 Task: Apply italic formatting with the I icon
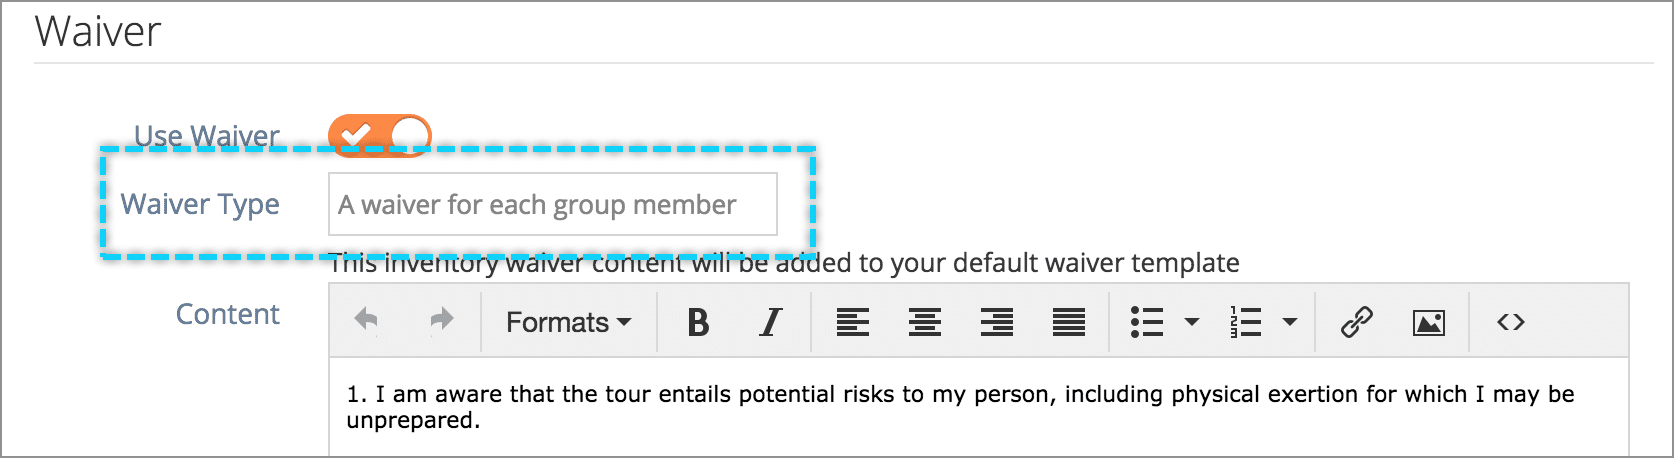coord(770,322)
